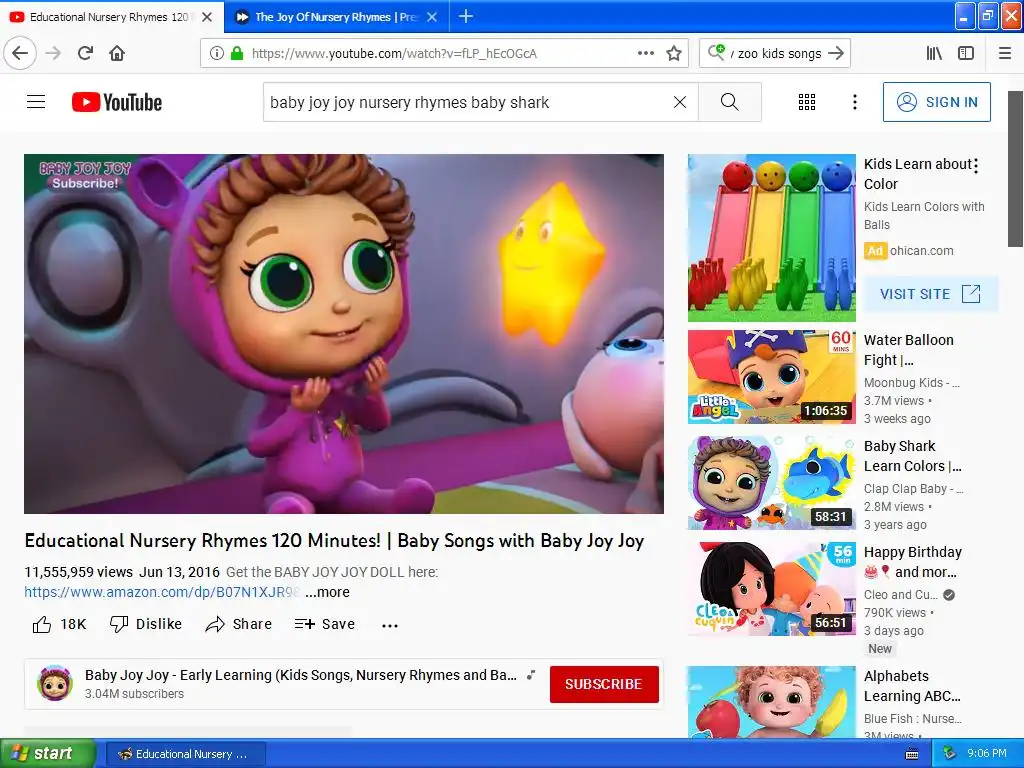This screenshot has width=1024, height=768.
Task: Click VISIT SITE on the ad
Action: click(x=931, y=294)
